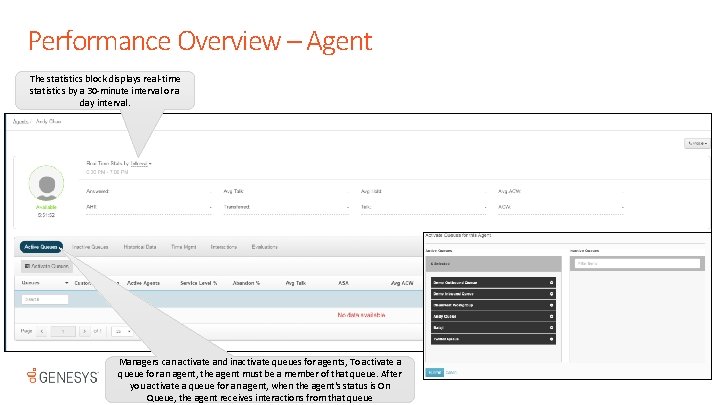720x405 pixels.
Task: Click the Service Level % column header
Action: click(198, 283)
